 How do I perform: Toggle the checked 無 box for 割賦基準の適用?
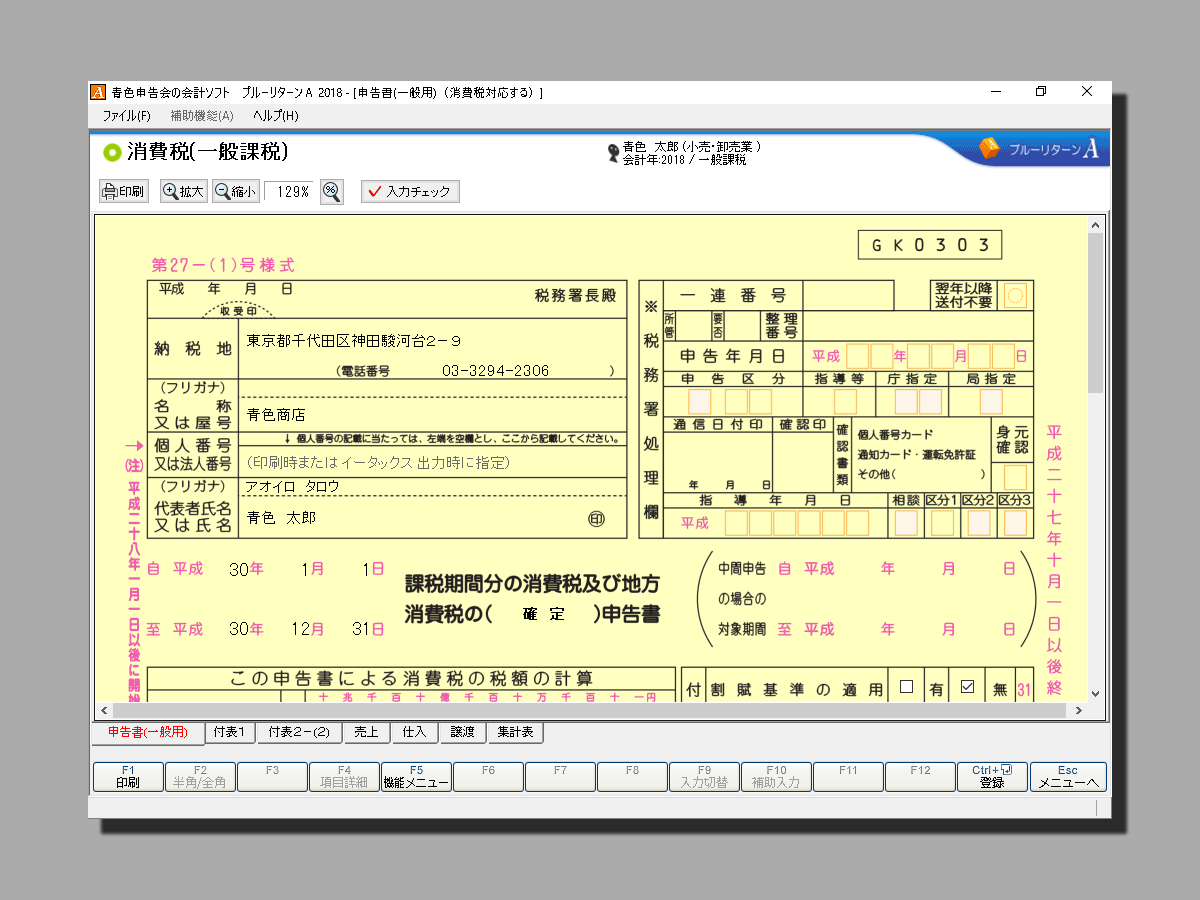967,687
